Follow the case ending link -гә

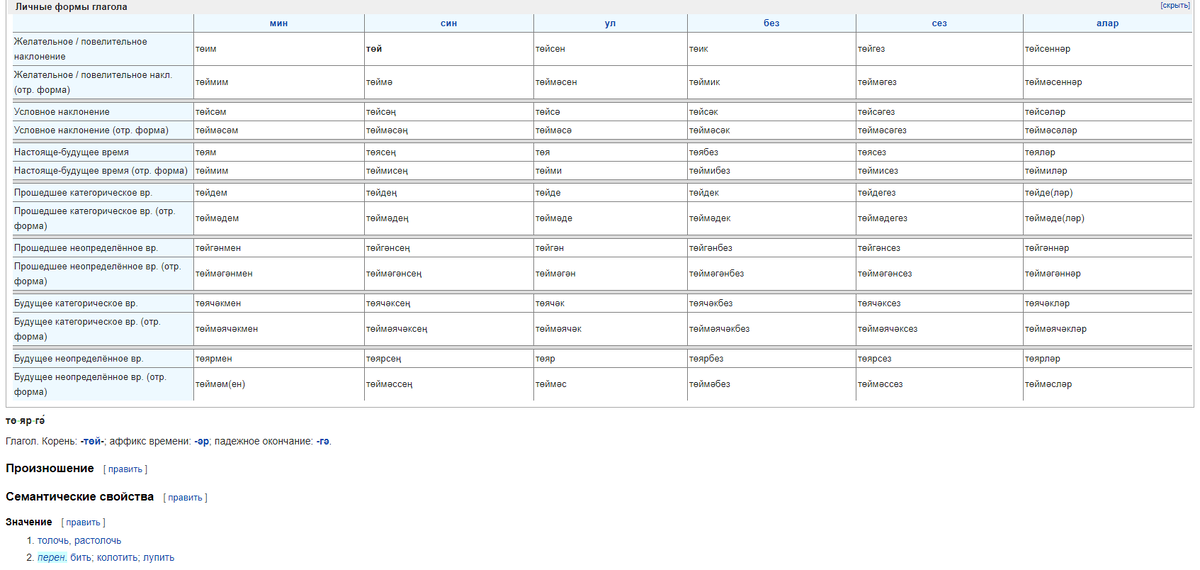320,441
